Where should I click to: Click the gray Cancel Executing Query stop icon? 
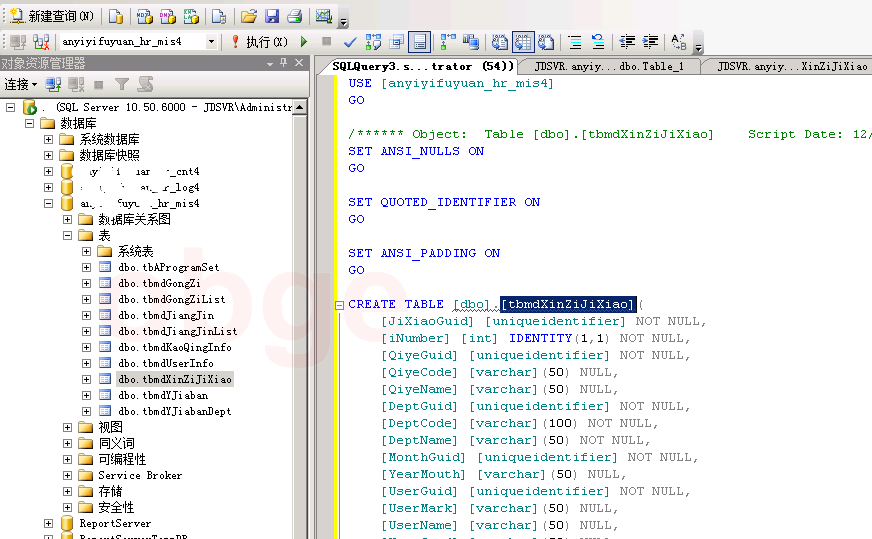326,42
